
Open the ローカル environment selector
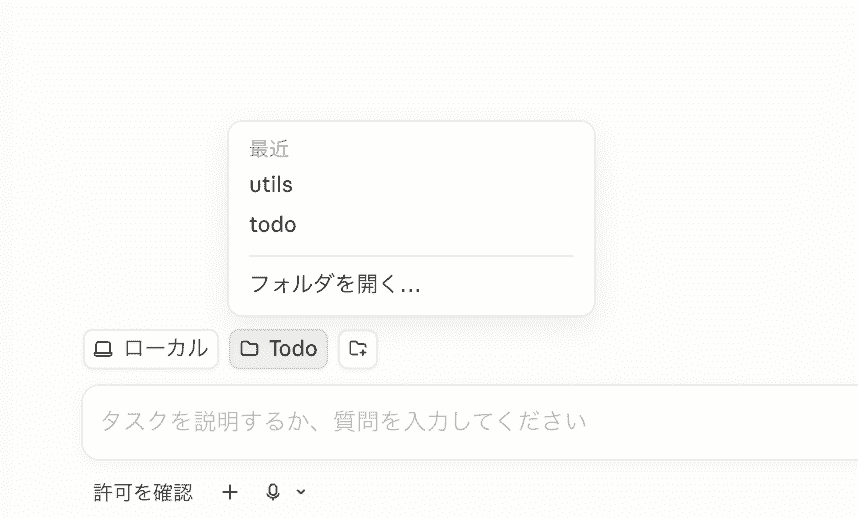click(x=151, y=349)
